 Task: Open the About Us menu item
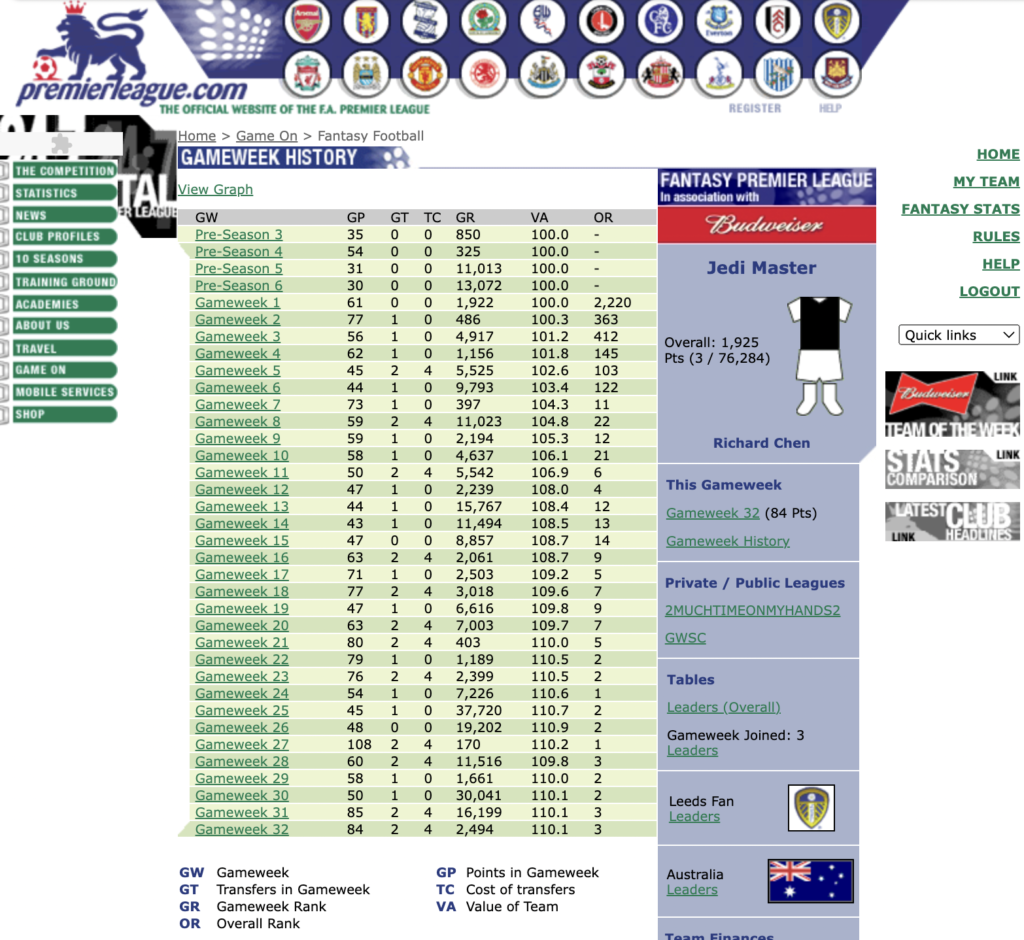(x=64, y=325)
